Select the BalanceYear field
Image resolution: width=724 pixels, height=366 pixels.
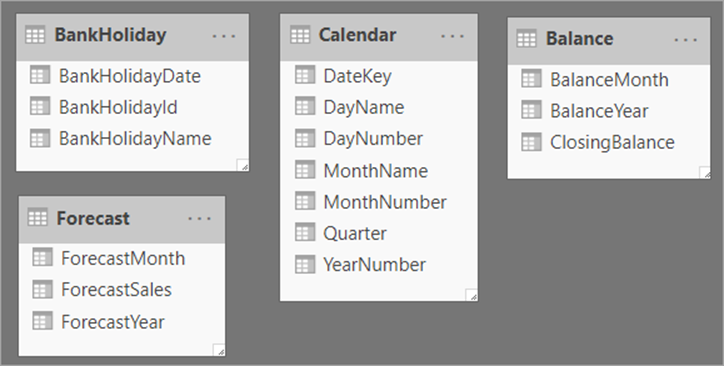click(609, 111)
